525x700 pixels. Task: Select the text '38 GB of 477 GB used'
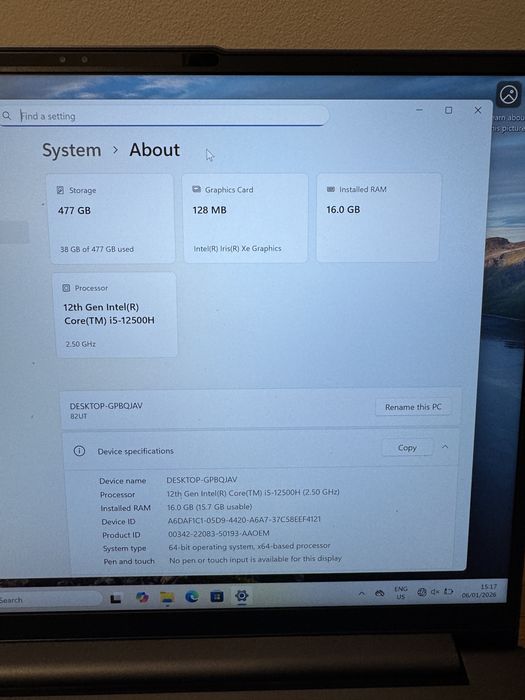97,249
